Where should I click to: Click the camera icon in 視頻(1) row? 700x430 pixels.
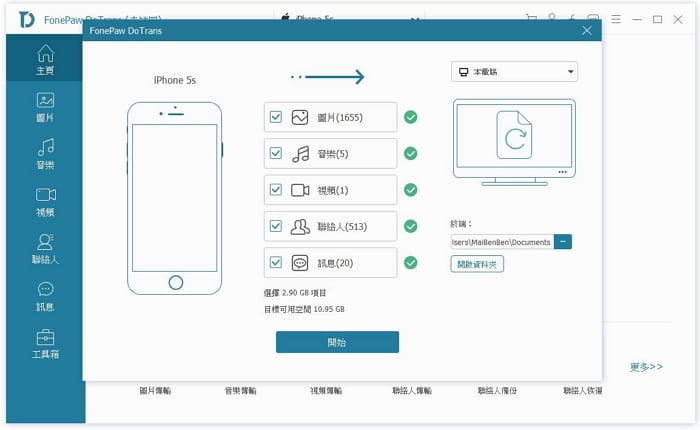[x=300, y=190]
